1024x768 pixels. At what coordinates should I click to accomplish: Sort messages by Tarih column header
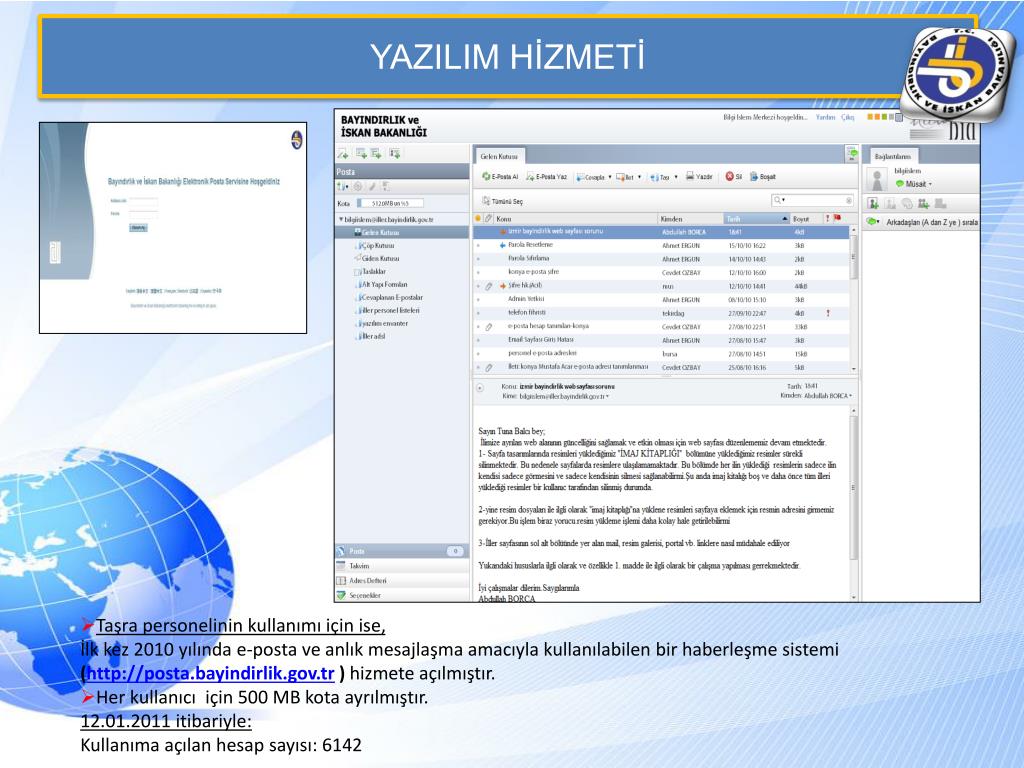pyautogui.click(x=757, y=219)
